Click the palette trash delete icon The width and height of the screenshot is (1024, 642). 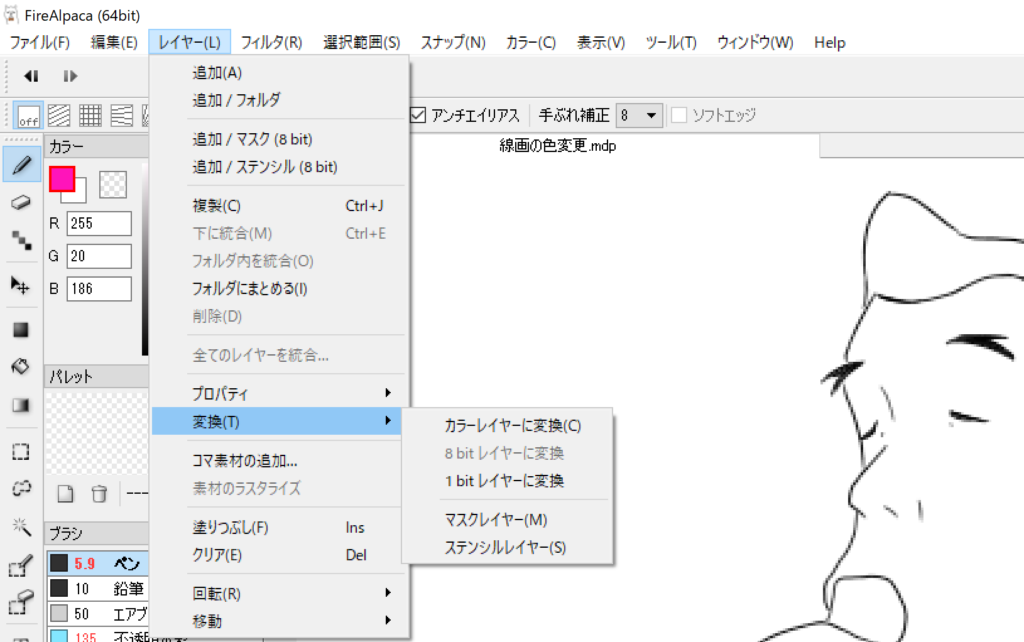(99, 493)
